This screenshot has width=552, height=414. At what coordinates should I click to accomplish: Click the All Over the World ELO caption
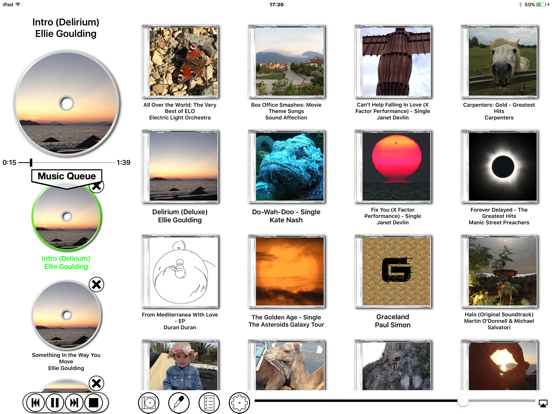(x=180, y=111)
